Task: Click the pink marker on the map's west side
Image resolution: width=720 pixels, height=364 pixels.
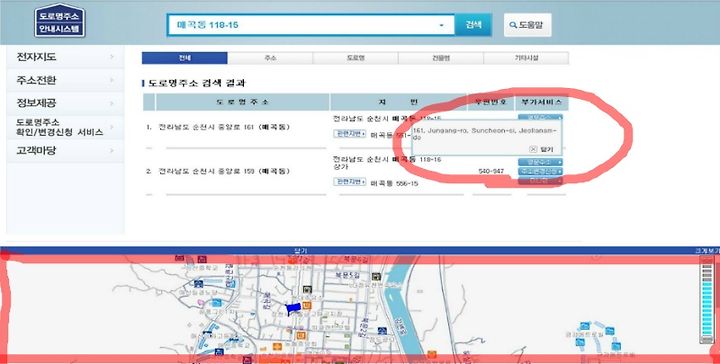Action: (201, 303)
